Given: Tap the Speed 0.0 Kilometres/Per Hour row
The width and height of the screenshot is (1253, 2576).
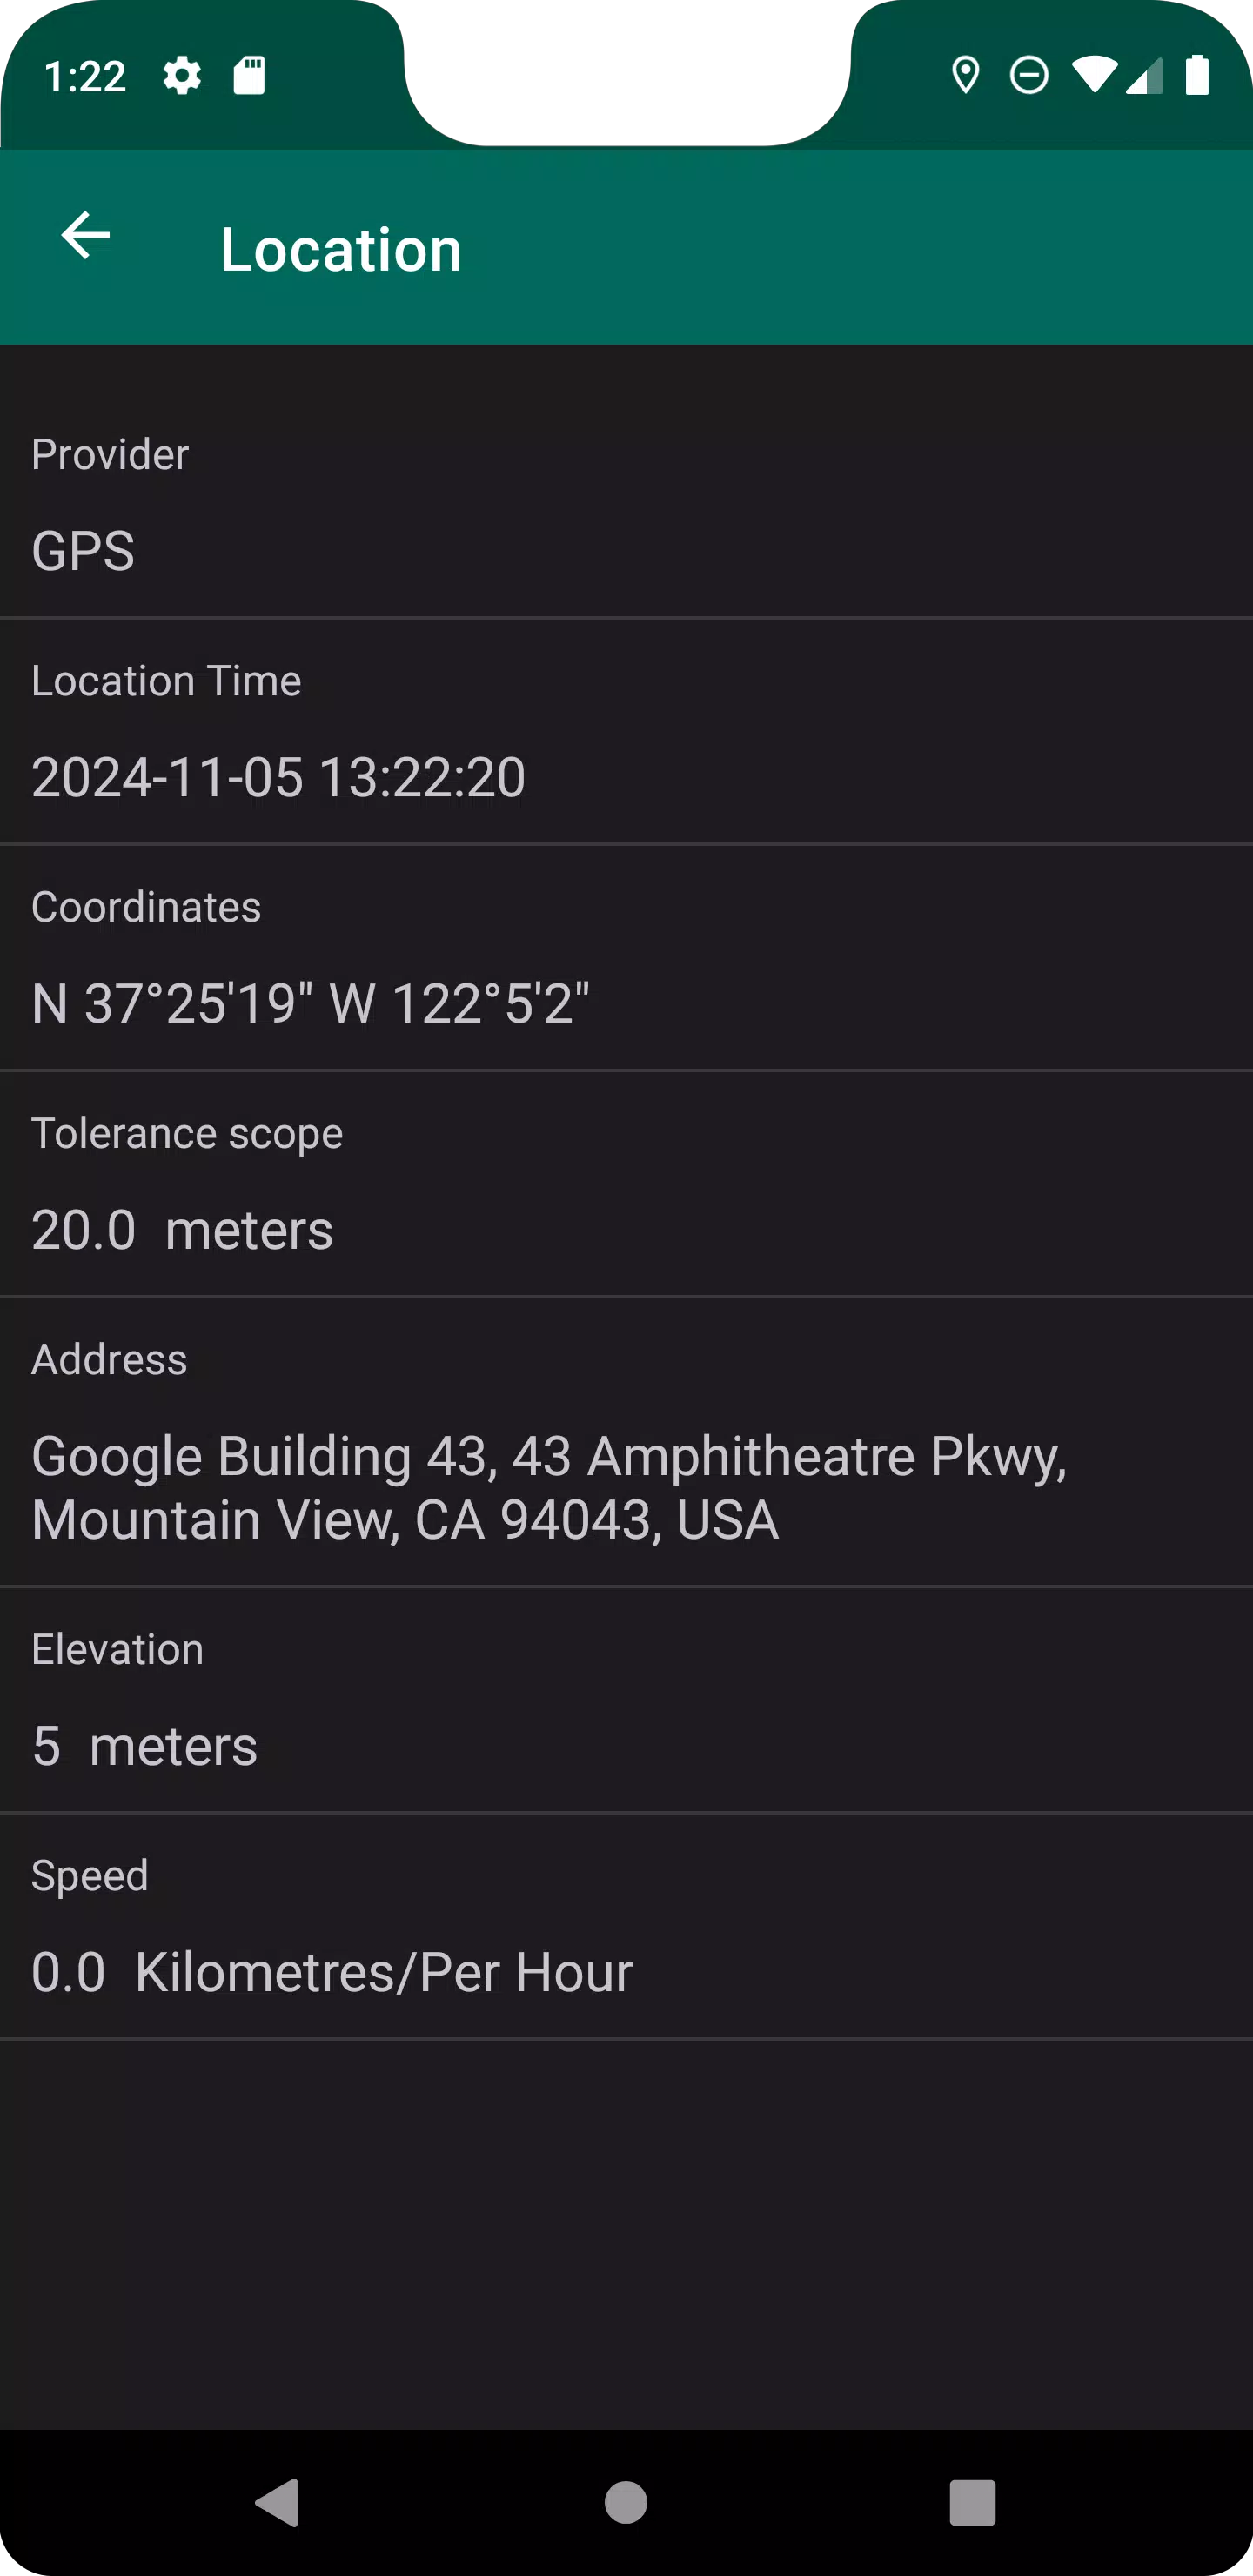Looking at the screenshot, I should (626, 1926).
